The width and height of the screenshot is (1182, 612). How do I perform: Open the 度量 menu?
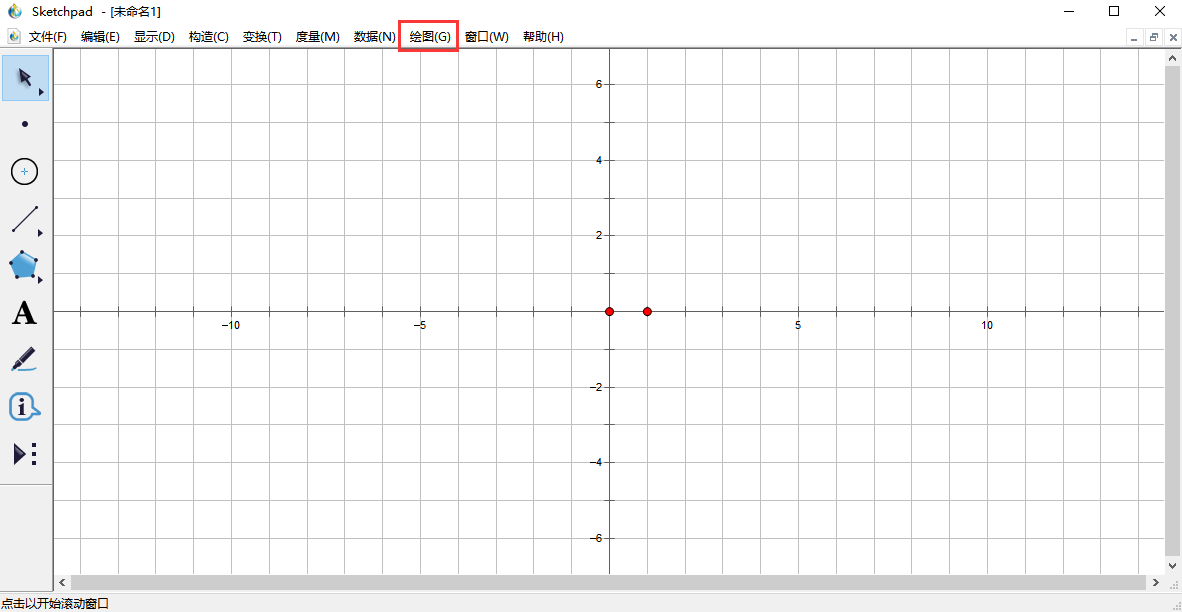pos(317,36)
